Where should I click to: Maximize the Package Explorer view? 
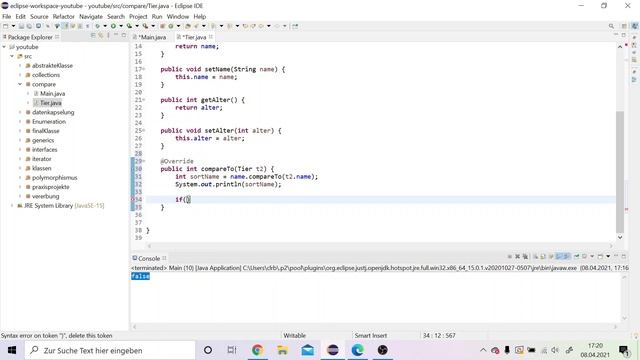(x=124, y=36)
